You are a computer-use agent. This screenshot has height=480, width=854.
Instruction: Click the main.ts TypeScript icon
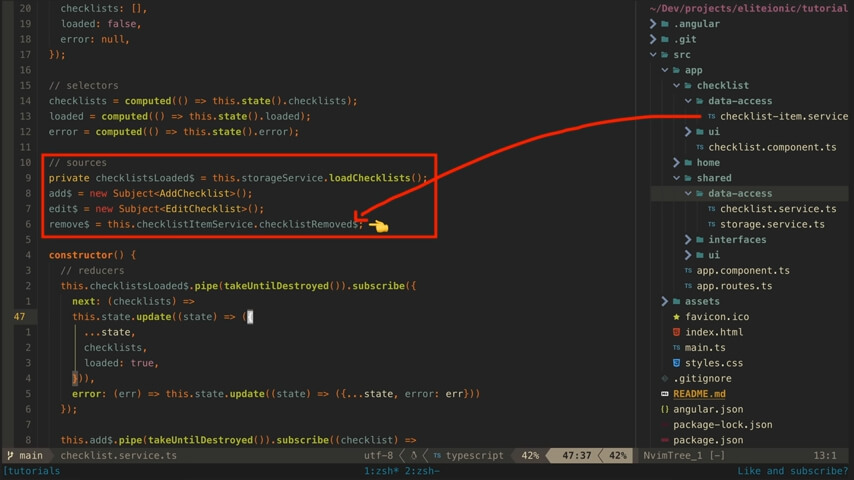point(676,348)
